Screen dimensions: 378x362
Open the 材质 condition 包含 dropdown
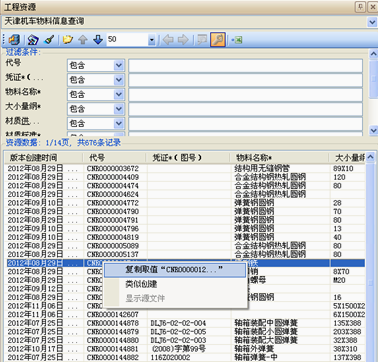(119, 123)
